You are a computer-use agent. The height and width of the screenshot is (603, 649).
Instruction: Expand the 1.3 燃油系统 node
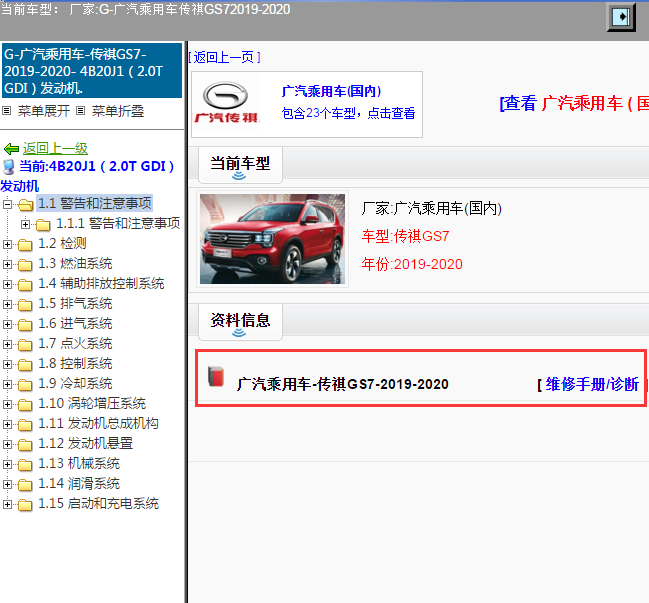[7, 264]
